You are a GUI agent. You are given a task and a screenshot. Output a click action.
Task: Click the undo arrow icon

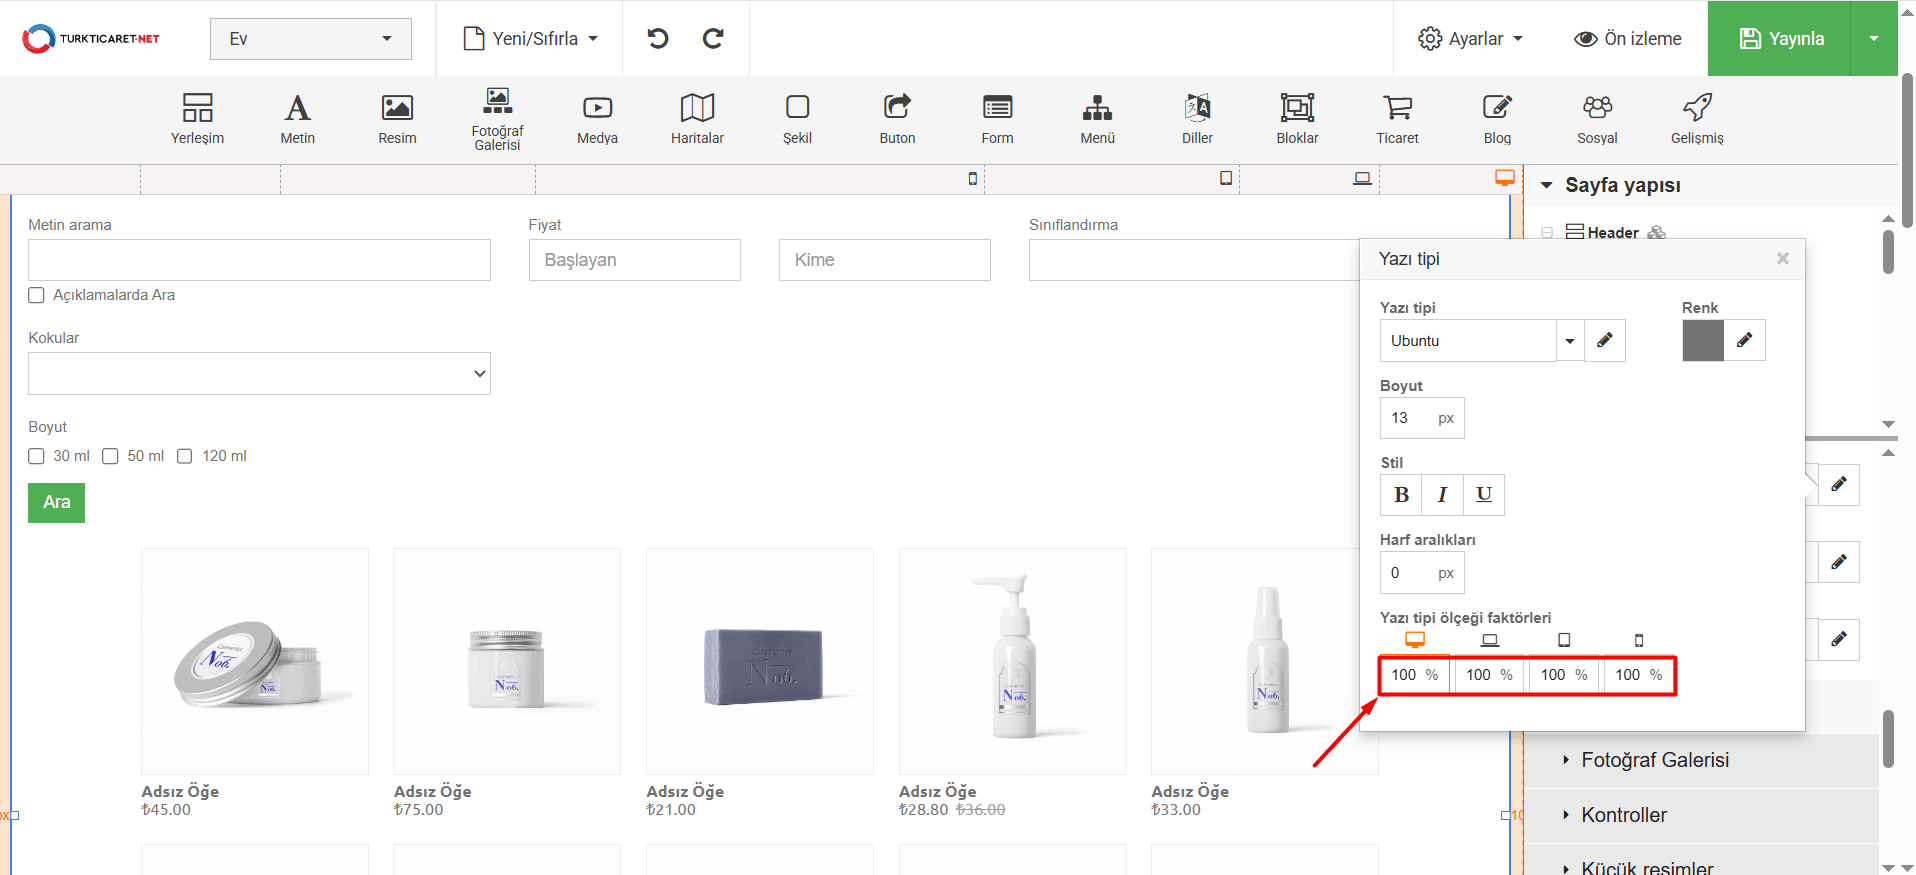657,39
